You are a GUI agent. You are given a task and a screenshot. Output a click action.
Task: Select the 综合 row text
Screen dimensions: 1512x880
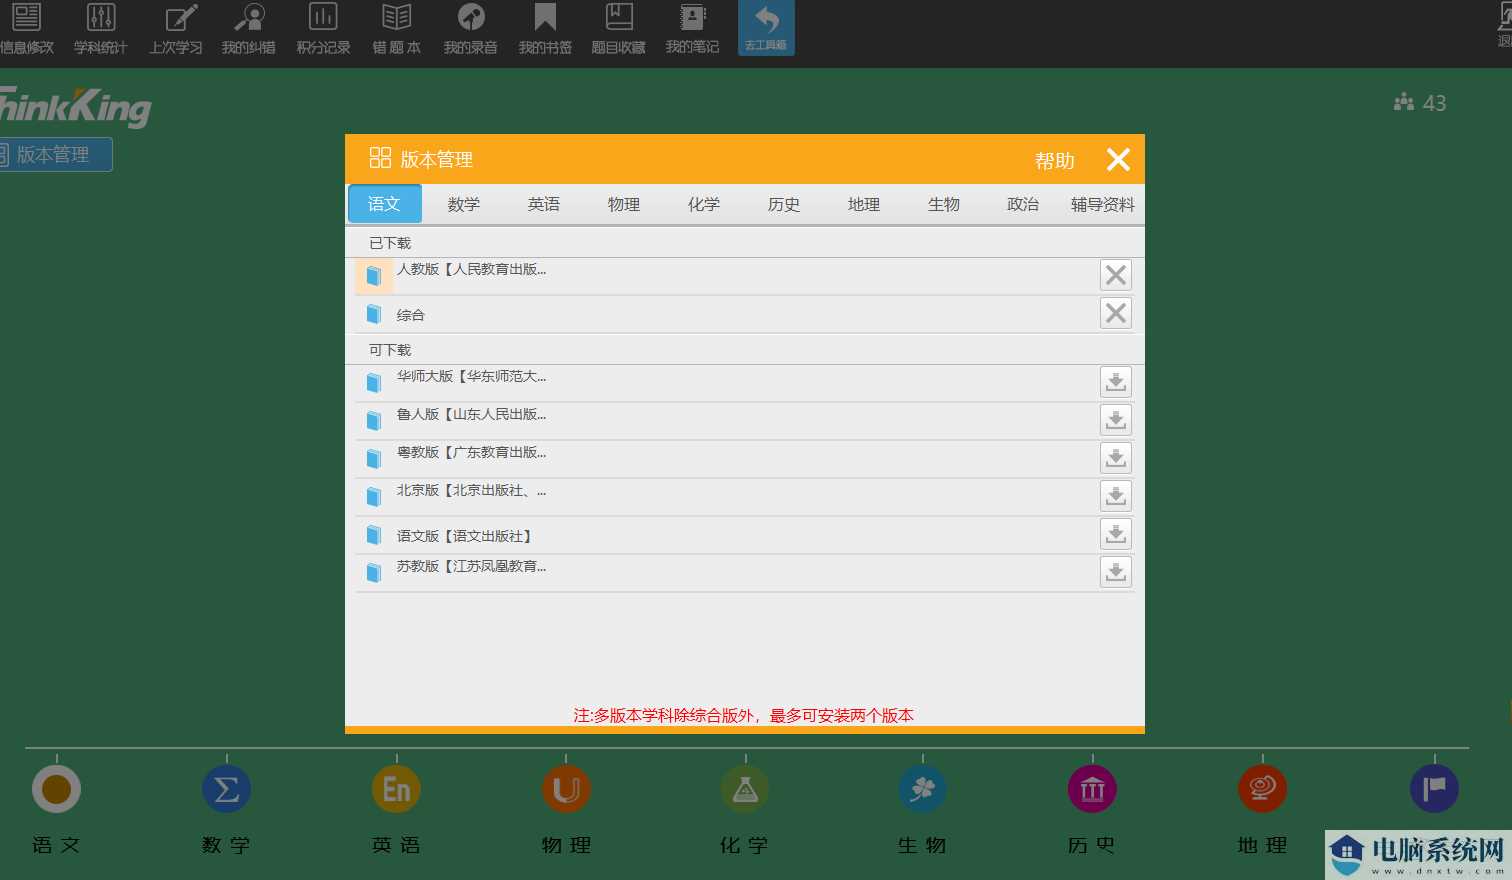[x=411, y=315]
